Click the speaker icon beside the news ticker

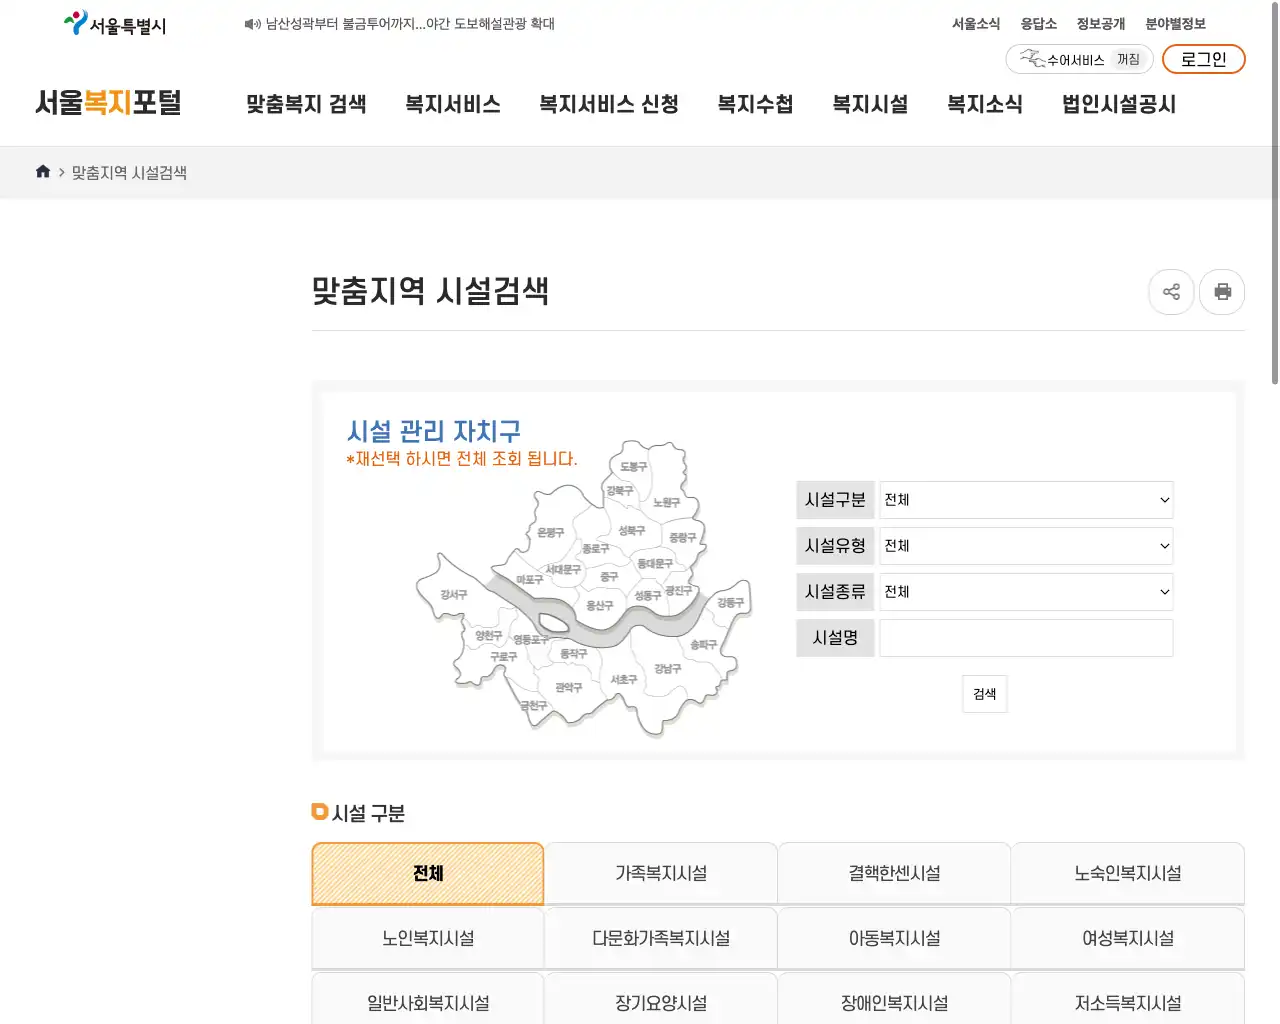click(252, 24)
